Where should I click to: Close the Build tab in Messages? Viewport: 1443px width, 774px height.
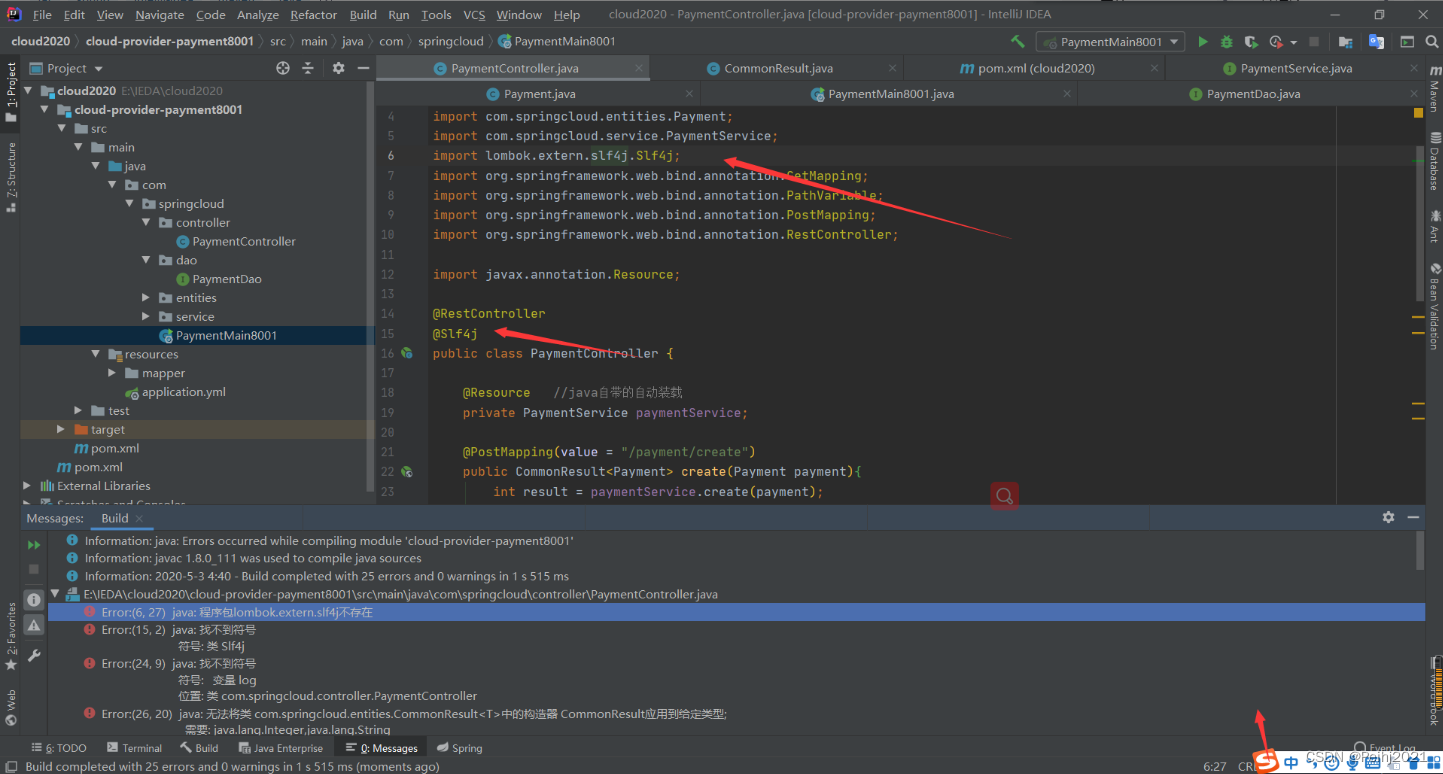click(x=140, y=519)
